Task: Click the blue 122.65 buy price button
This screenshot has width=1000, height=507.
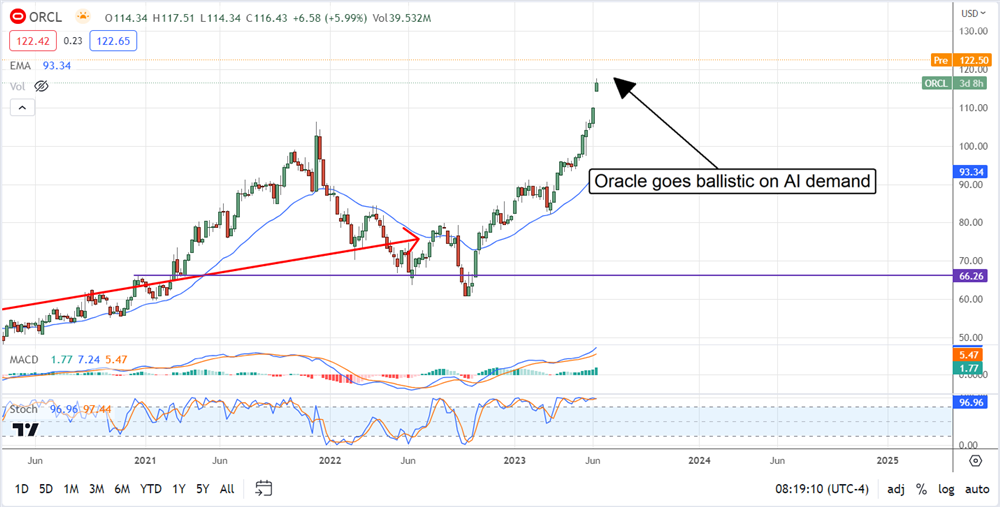Action: pos(112,41)
